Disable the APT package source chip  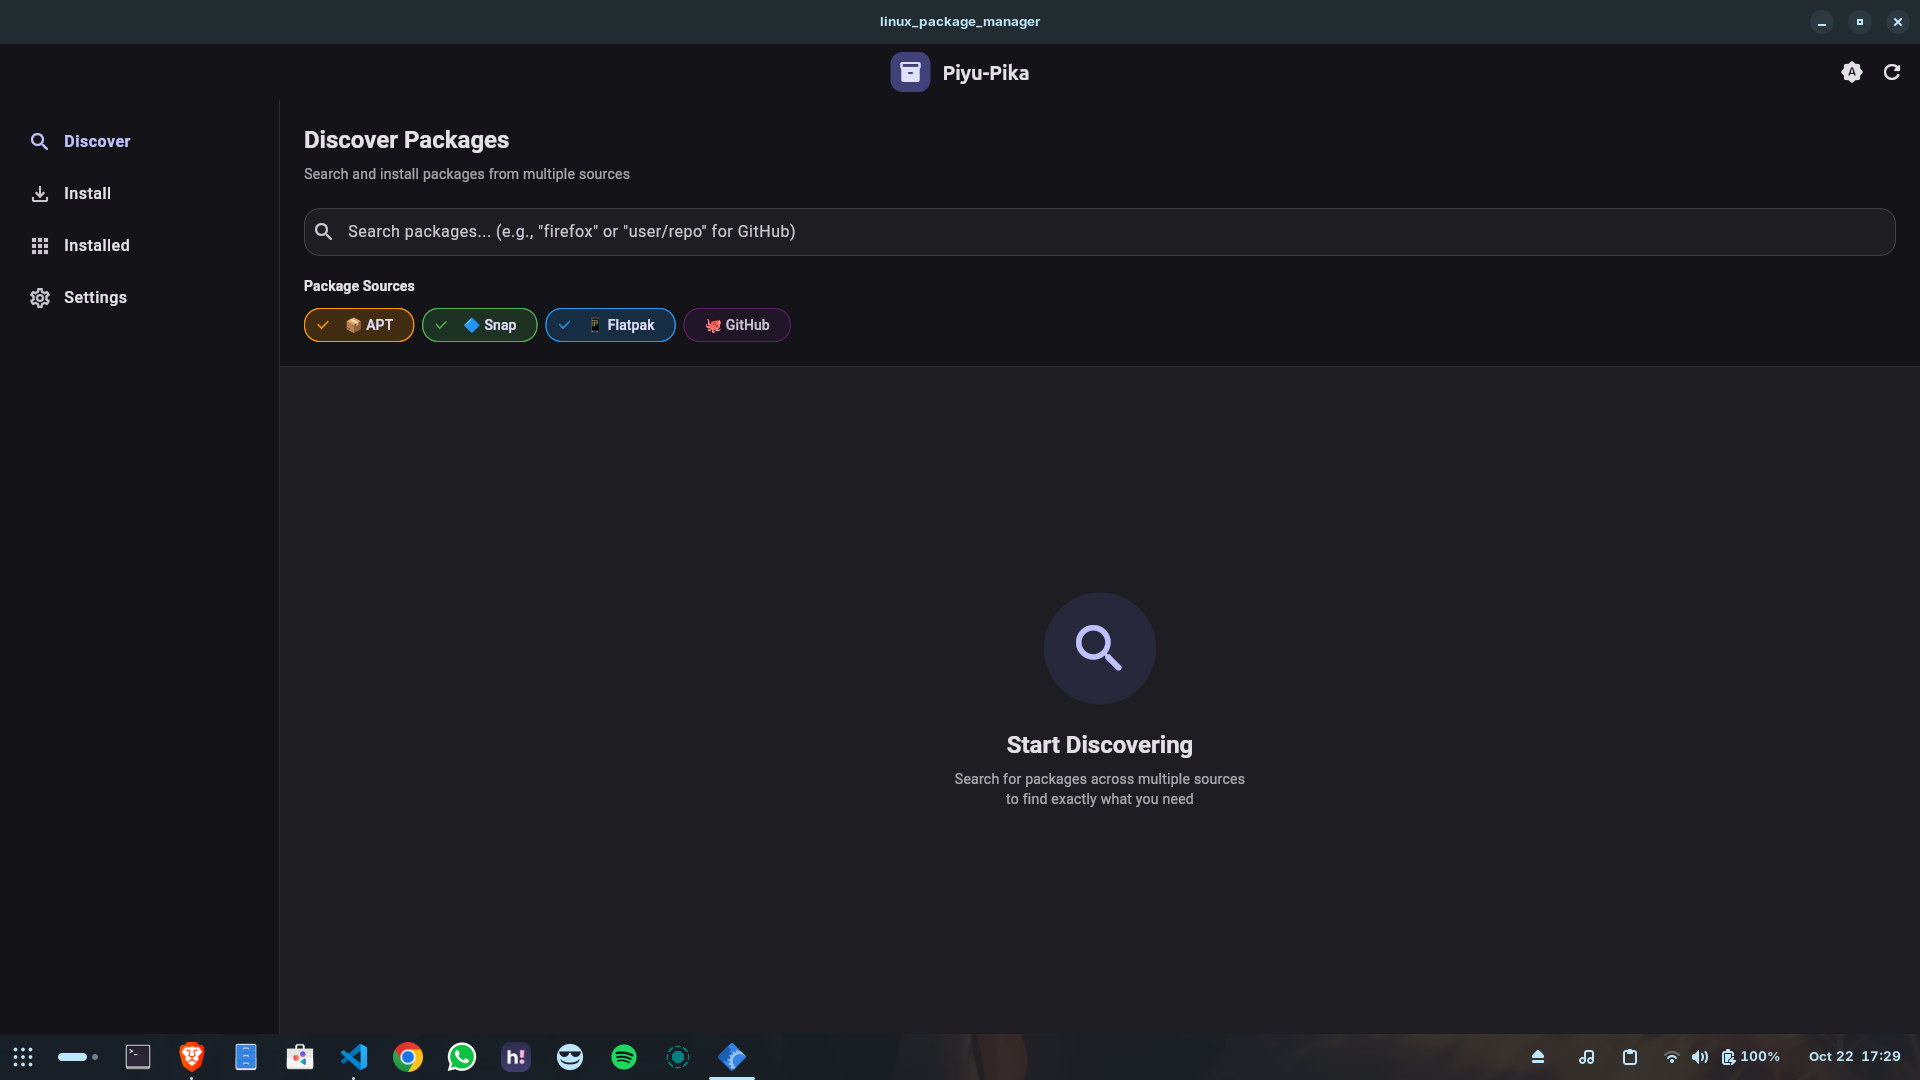click(359, 325)
